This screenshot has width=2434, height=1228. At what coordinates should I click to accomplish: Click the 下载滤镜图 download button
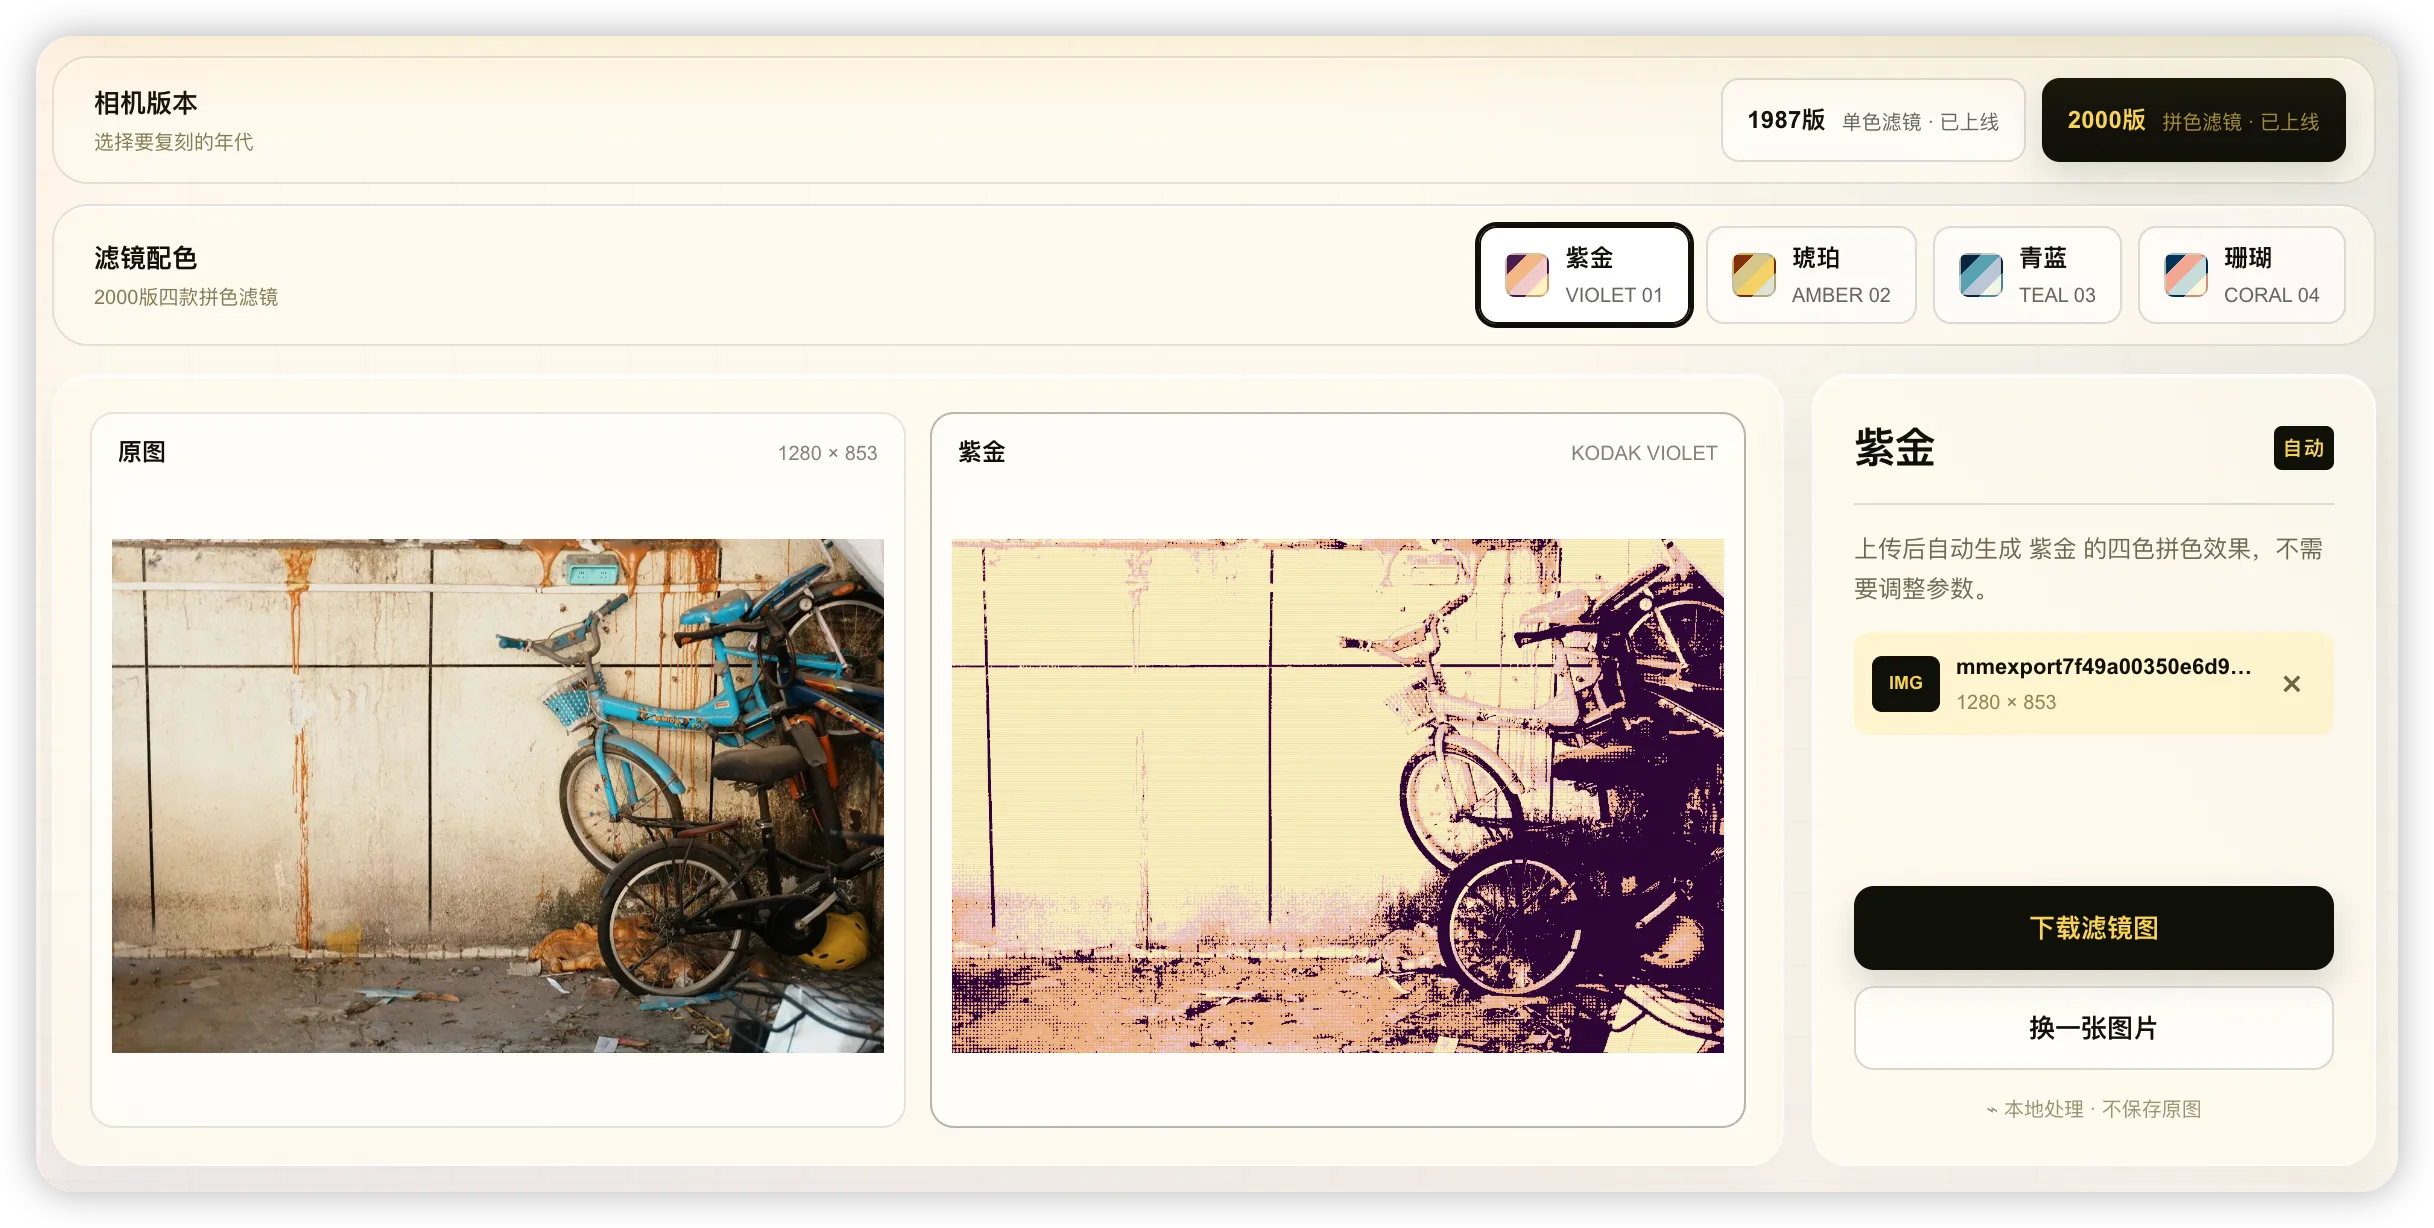tap(2093, 928)
